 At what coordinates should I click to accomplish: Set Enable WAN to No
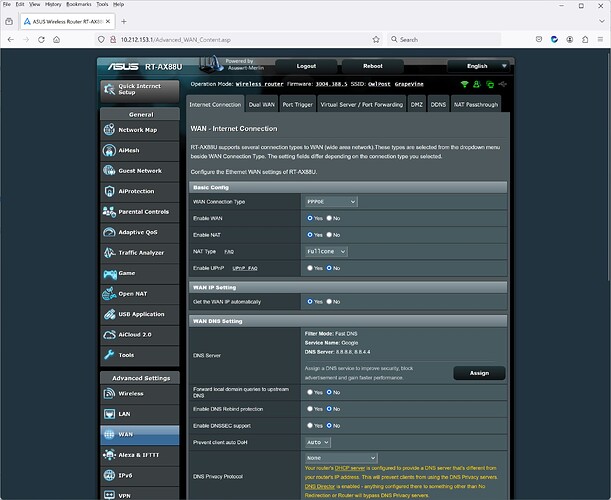(x=329, y=218)
